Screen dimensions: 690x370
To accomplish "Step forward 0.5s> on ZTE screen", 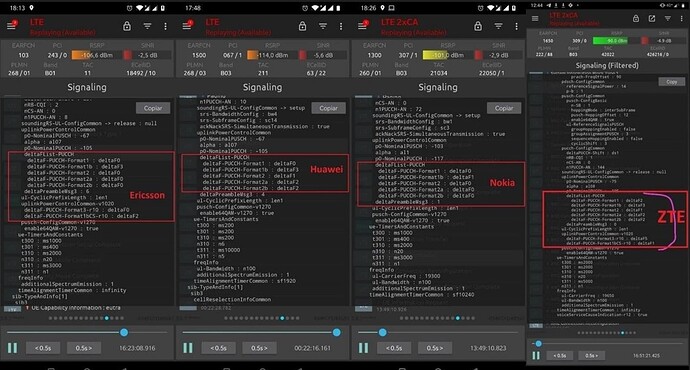I will tap(591, 355).
